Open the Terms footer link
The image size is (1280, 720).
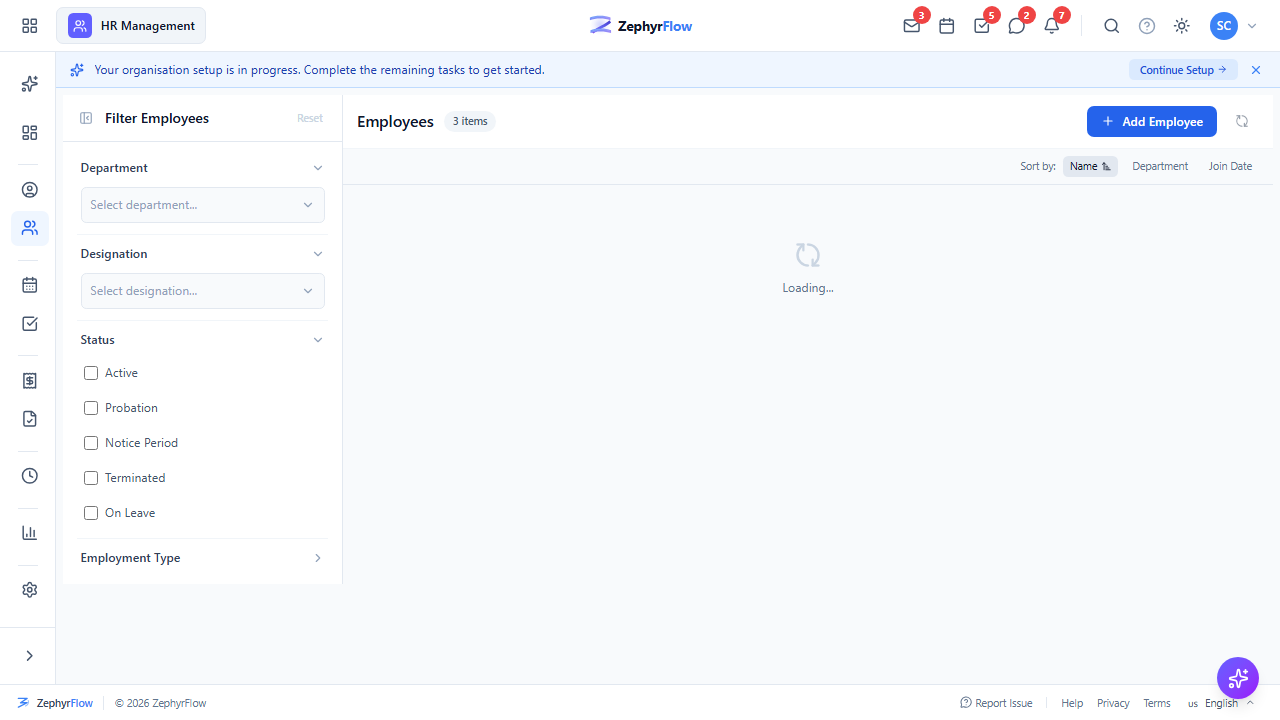pos(1157,703)
